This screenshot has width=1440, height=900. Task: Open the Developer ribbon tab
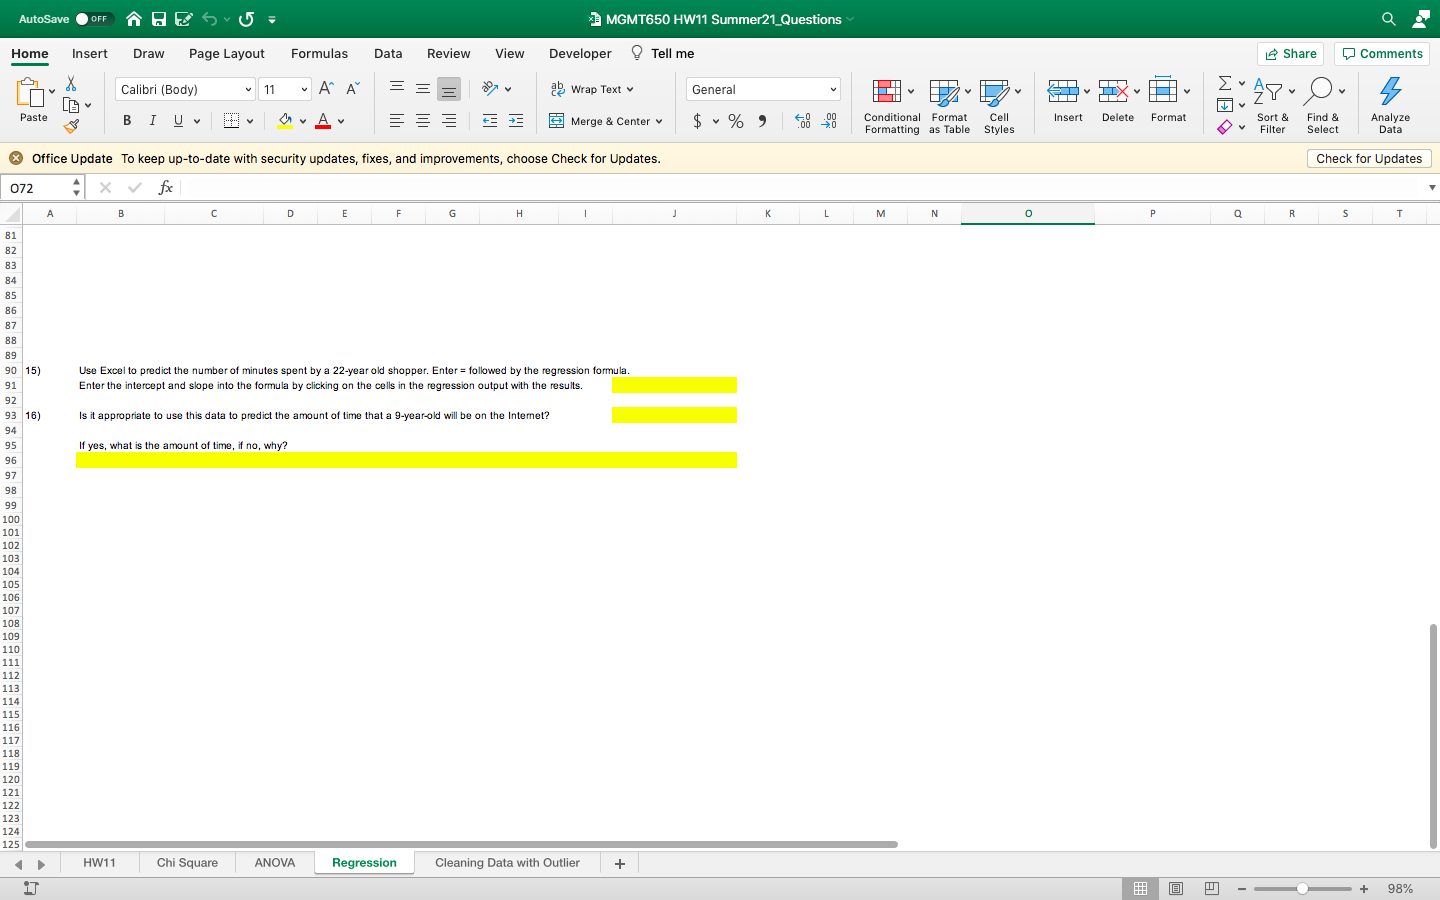tap(580, 54)
